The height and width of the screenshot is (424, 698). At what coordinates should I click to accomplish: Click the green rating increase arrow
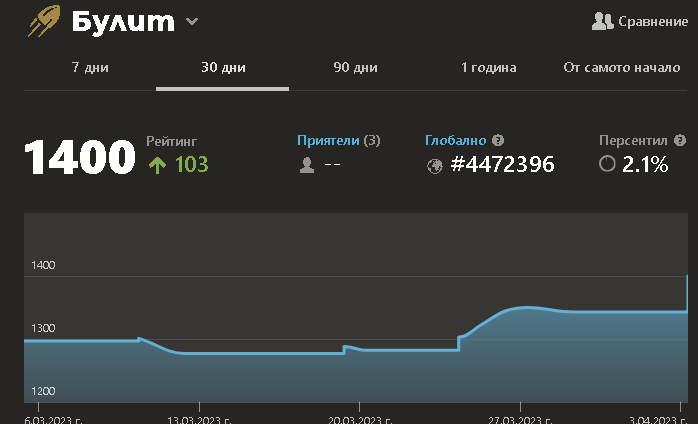point(157,165)
